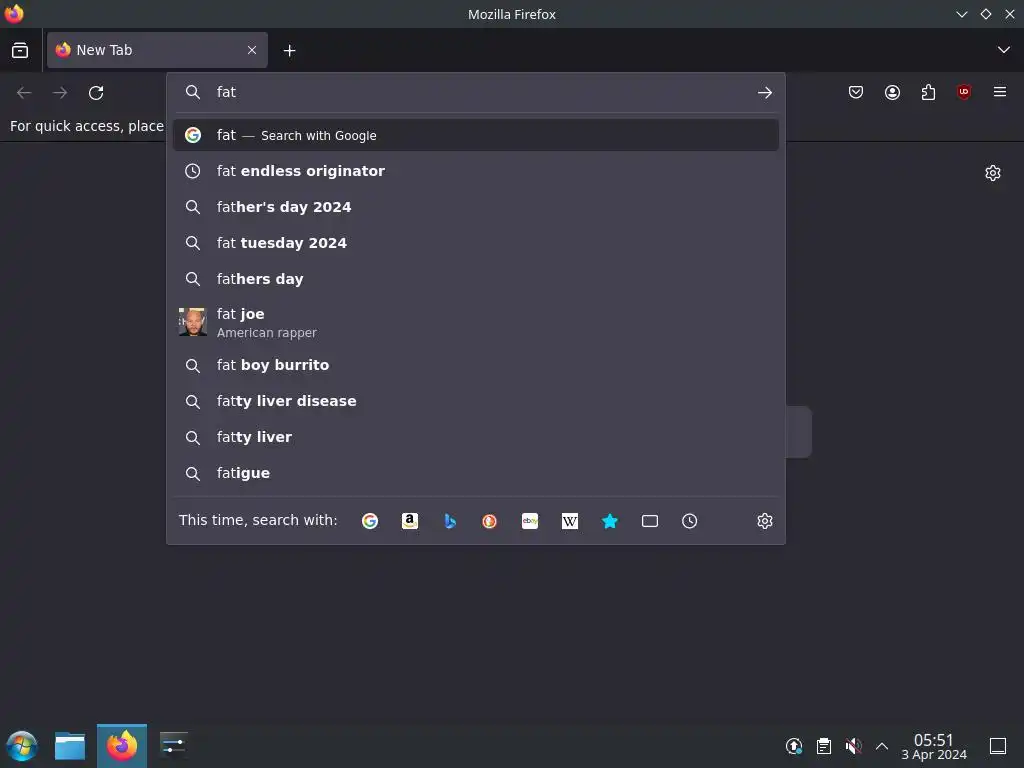Open the Start menu launcher
The width and height of the screenshot is (1024, 768).
pos(22,746)
